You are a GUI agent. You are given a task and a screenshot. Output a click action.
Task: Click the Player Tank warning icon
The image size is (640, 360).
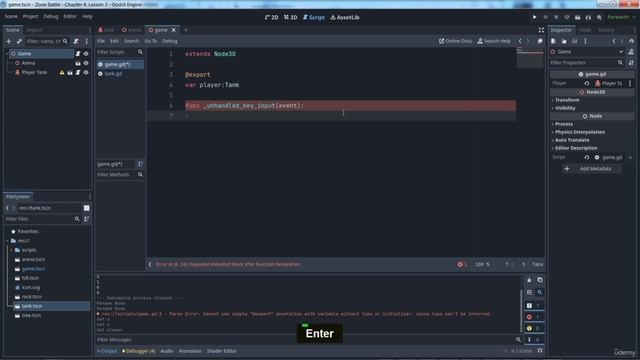point(62,73)
